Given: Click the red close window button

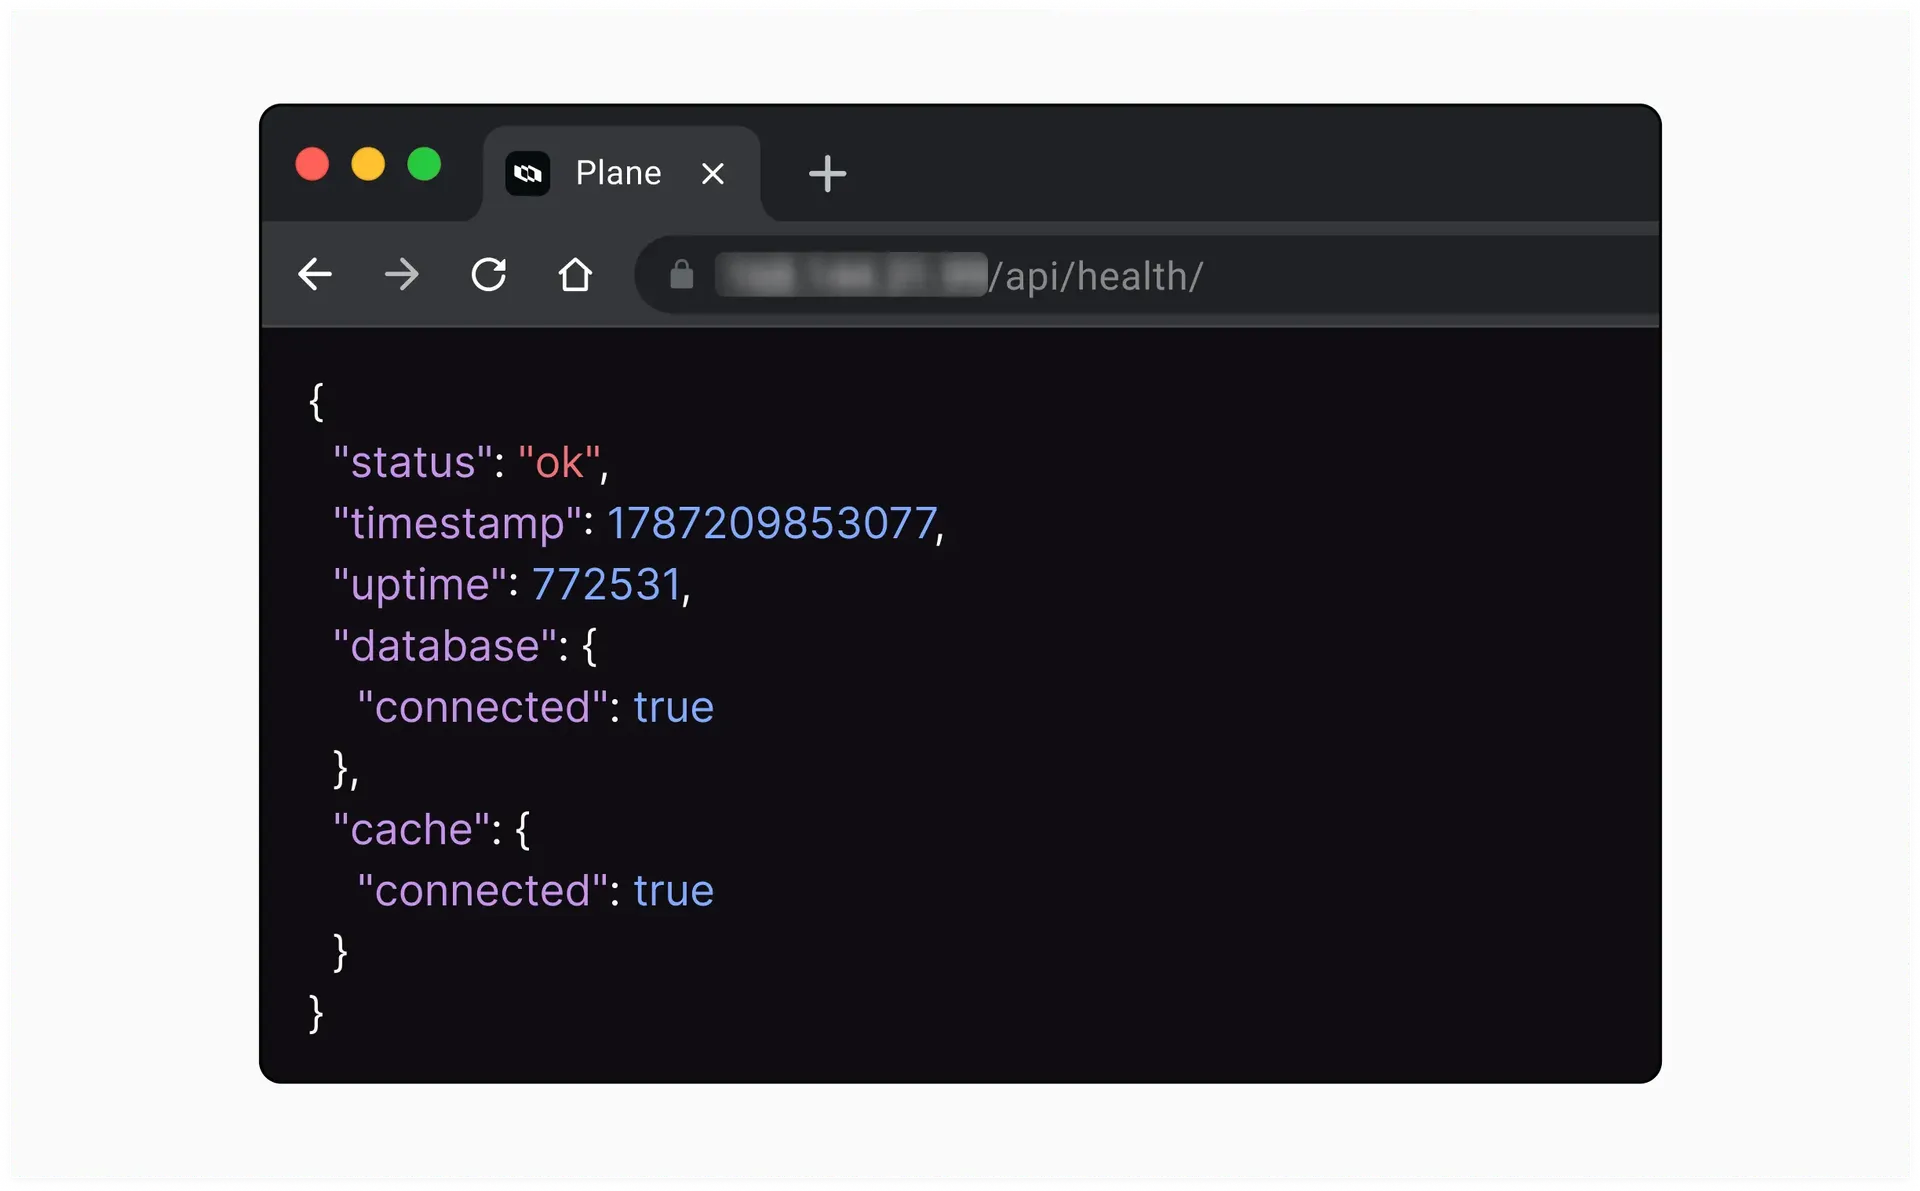Looking at the screenshot, I should (312, 164).
